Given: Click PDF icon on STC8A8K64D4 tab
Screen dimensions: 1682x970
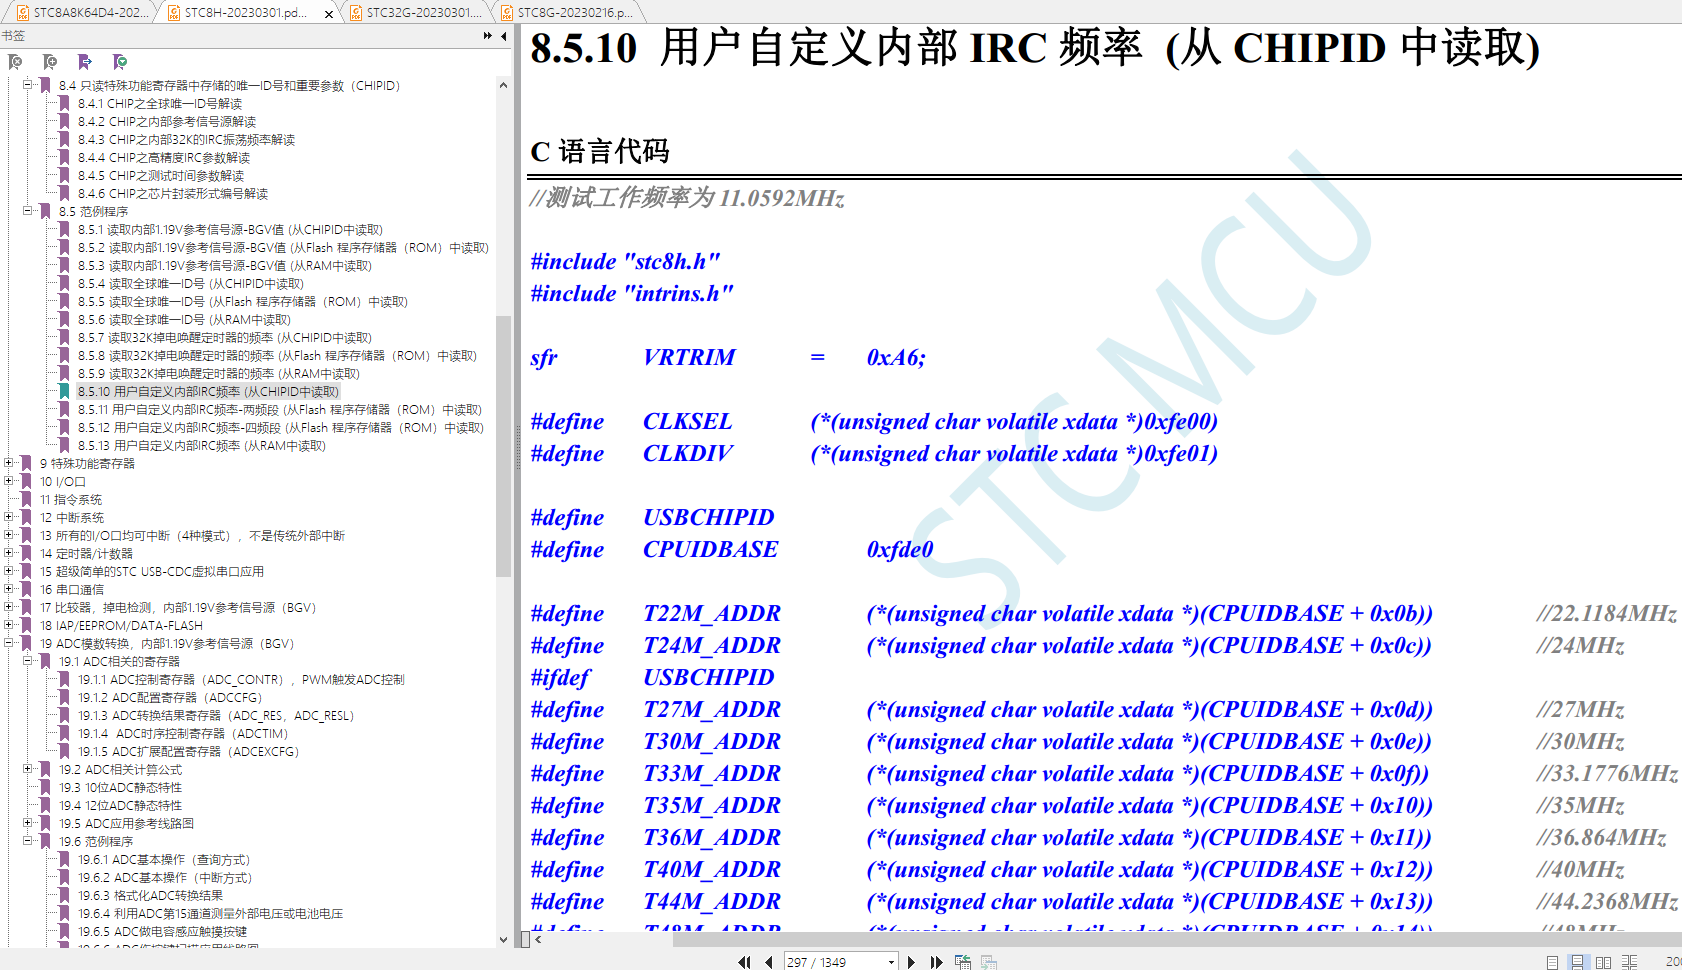Looking at the screenshot, I should [23, 13].
